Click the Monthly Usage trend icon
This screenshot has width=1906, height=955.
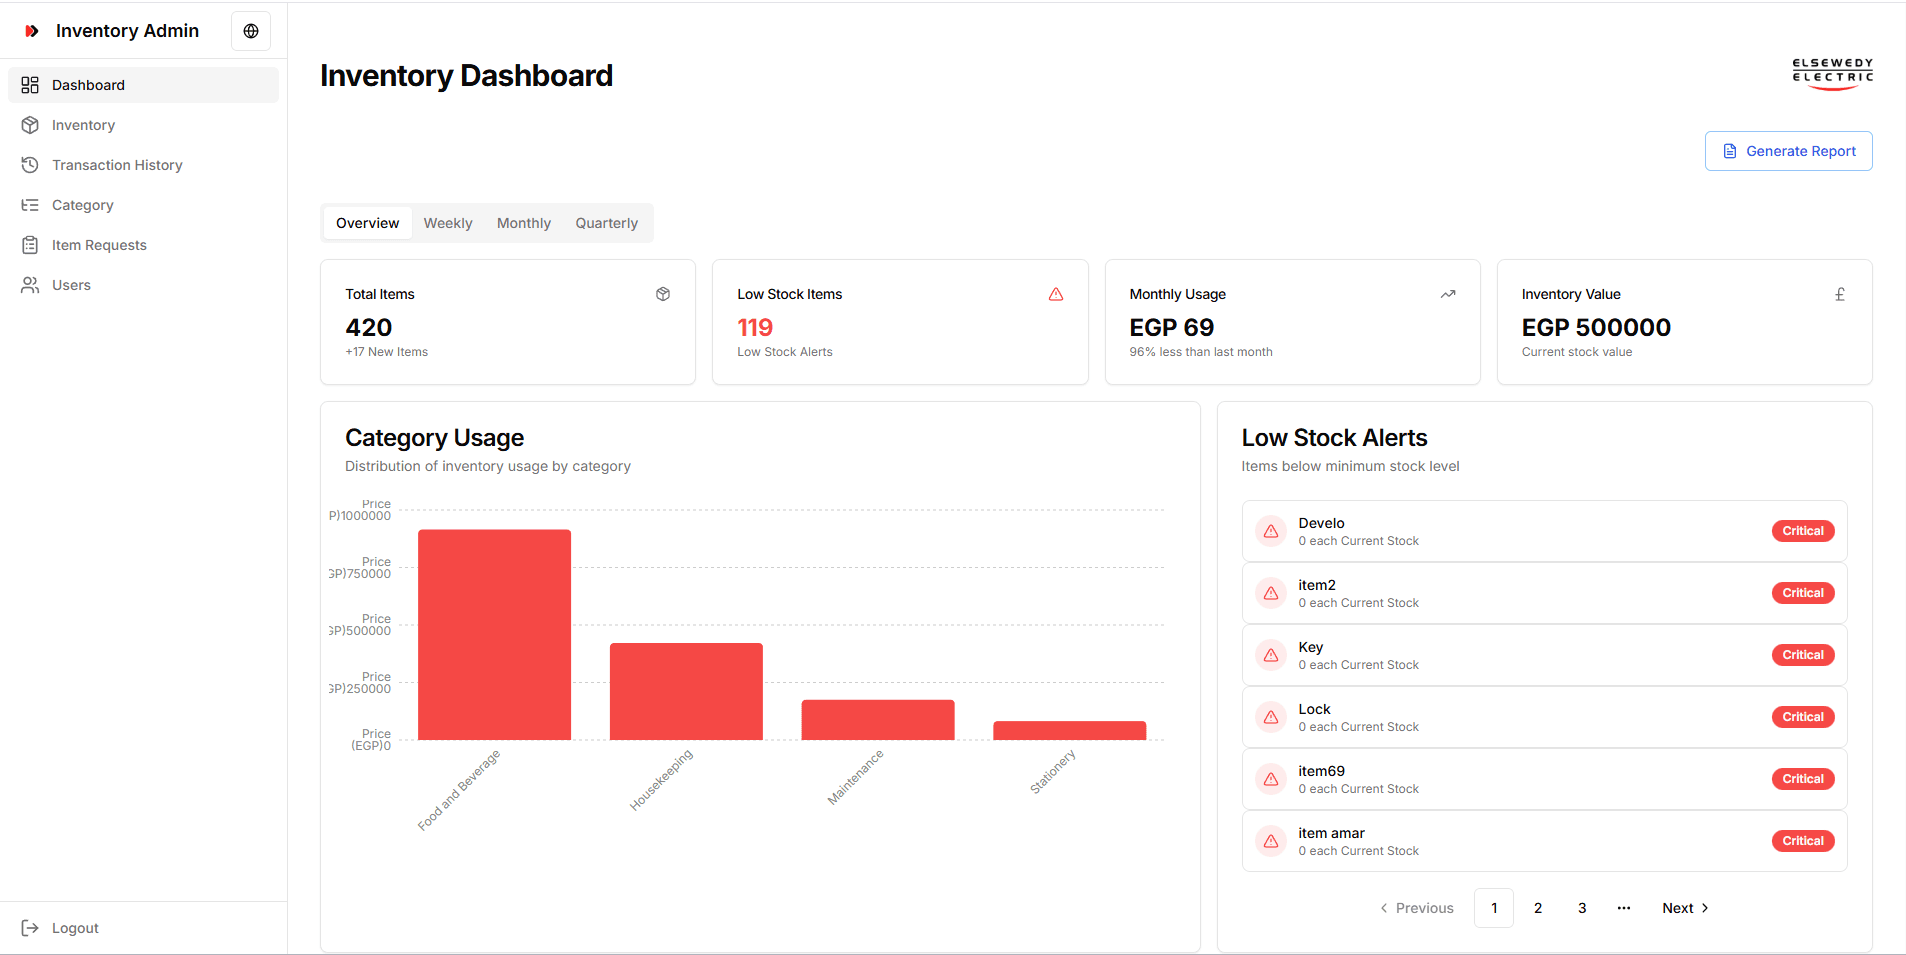coord(1448,294)
